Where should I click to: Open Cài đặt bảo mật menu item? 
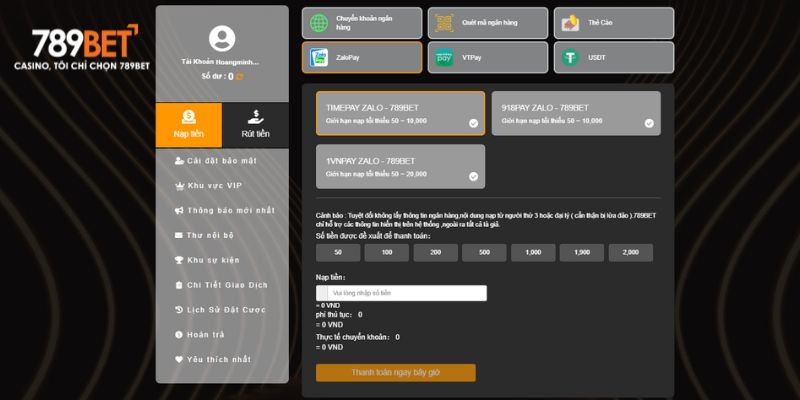(x=222, y=161)
